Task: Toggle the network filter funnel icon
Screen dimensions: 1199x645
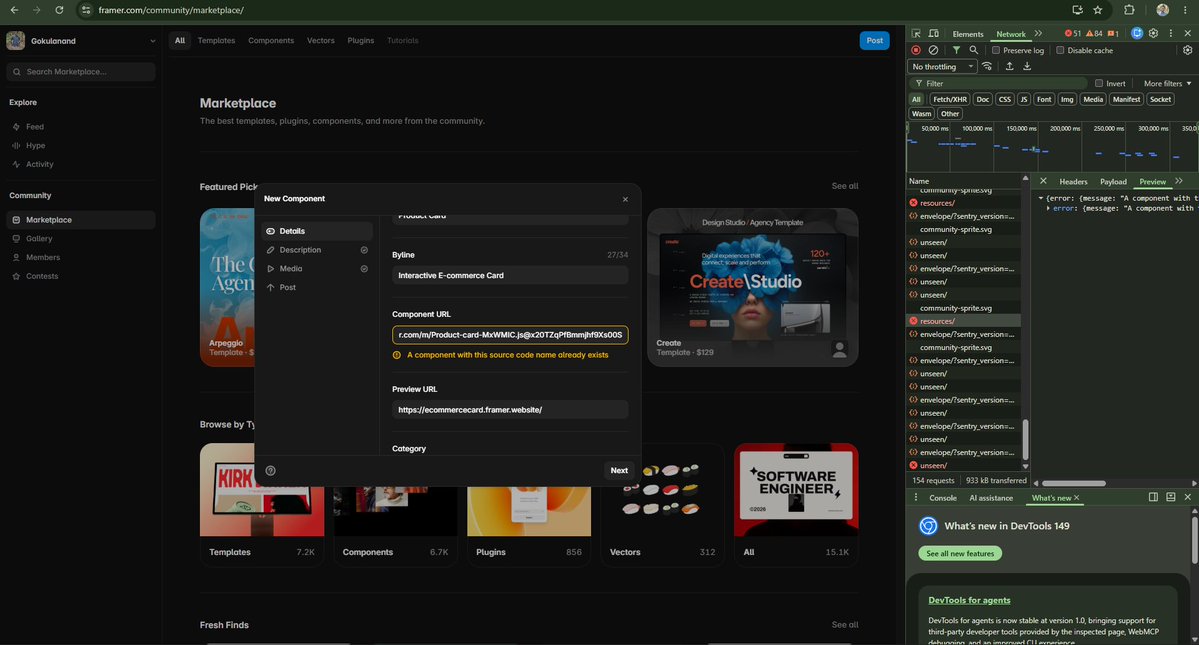Action: pos(956,50)
